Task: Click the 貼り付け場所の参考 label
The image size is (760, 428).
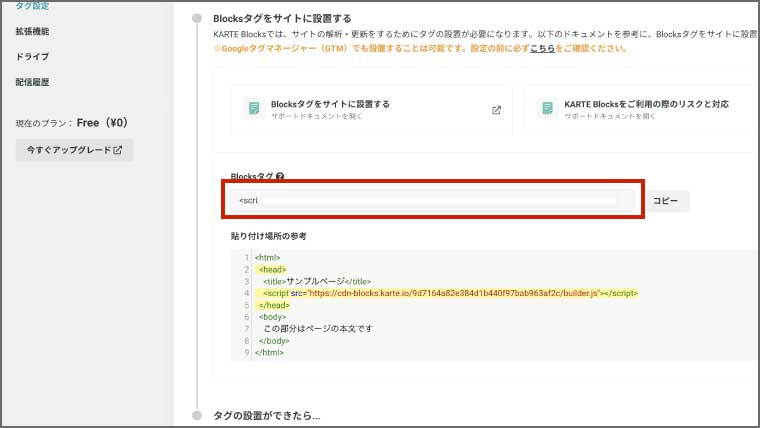Action: click(x=269, y=236)
